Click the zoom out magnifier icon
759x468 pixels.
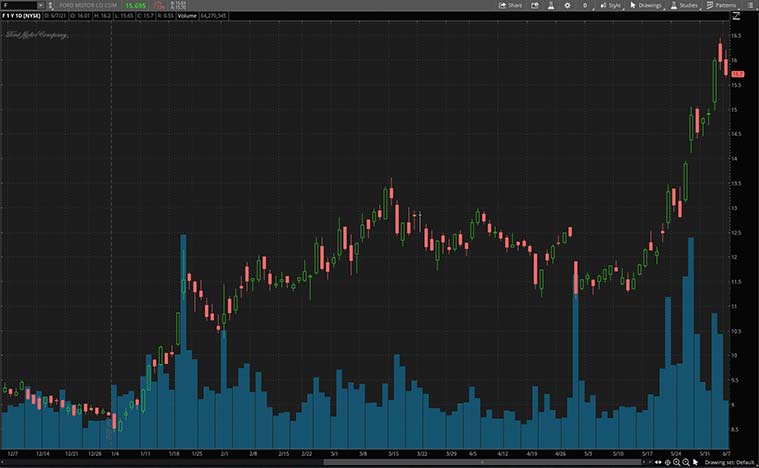pos(686,463)
